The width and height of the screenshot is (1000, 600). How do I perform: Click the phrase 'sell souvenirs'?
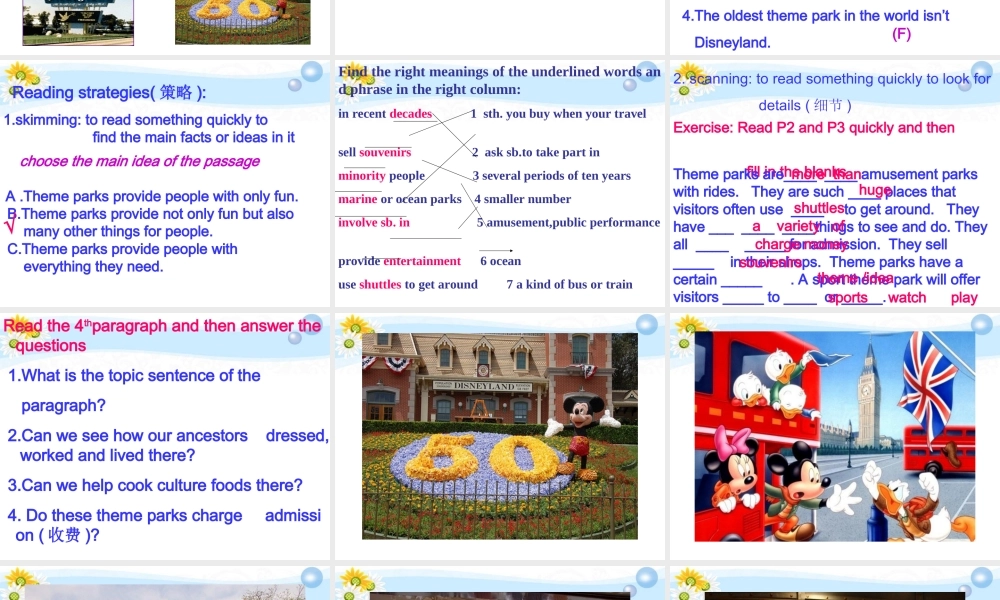(374, 152)
